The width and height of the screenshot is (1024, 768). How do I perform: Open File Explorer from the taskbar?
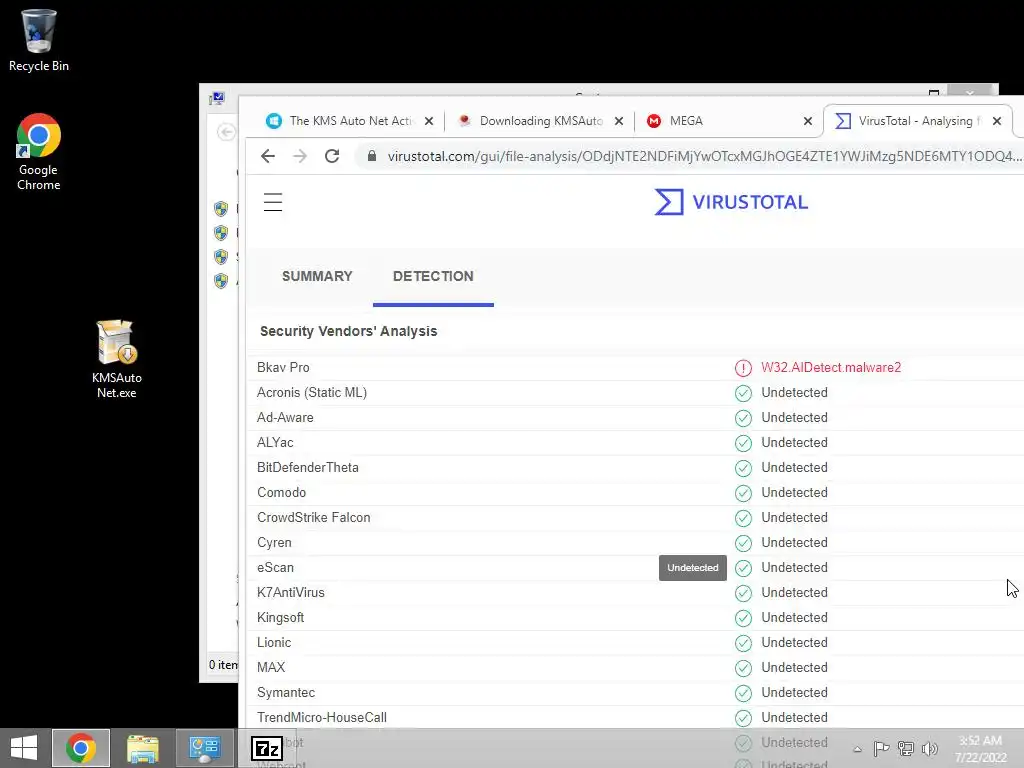click(142, 748)
